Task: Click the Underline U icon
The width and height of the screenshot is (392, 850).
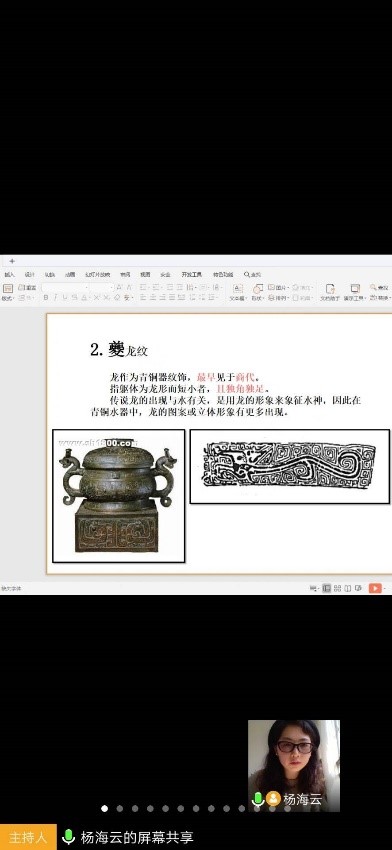Action: pyautogui.click(x=65, y=298)
